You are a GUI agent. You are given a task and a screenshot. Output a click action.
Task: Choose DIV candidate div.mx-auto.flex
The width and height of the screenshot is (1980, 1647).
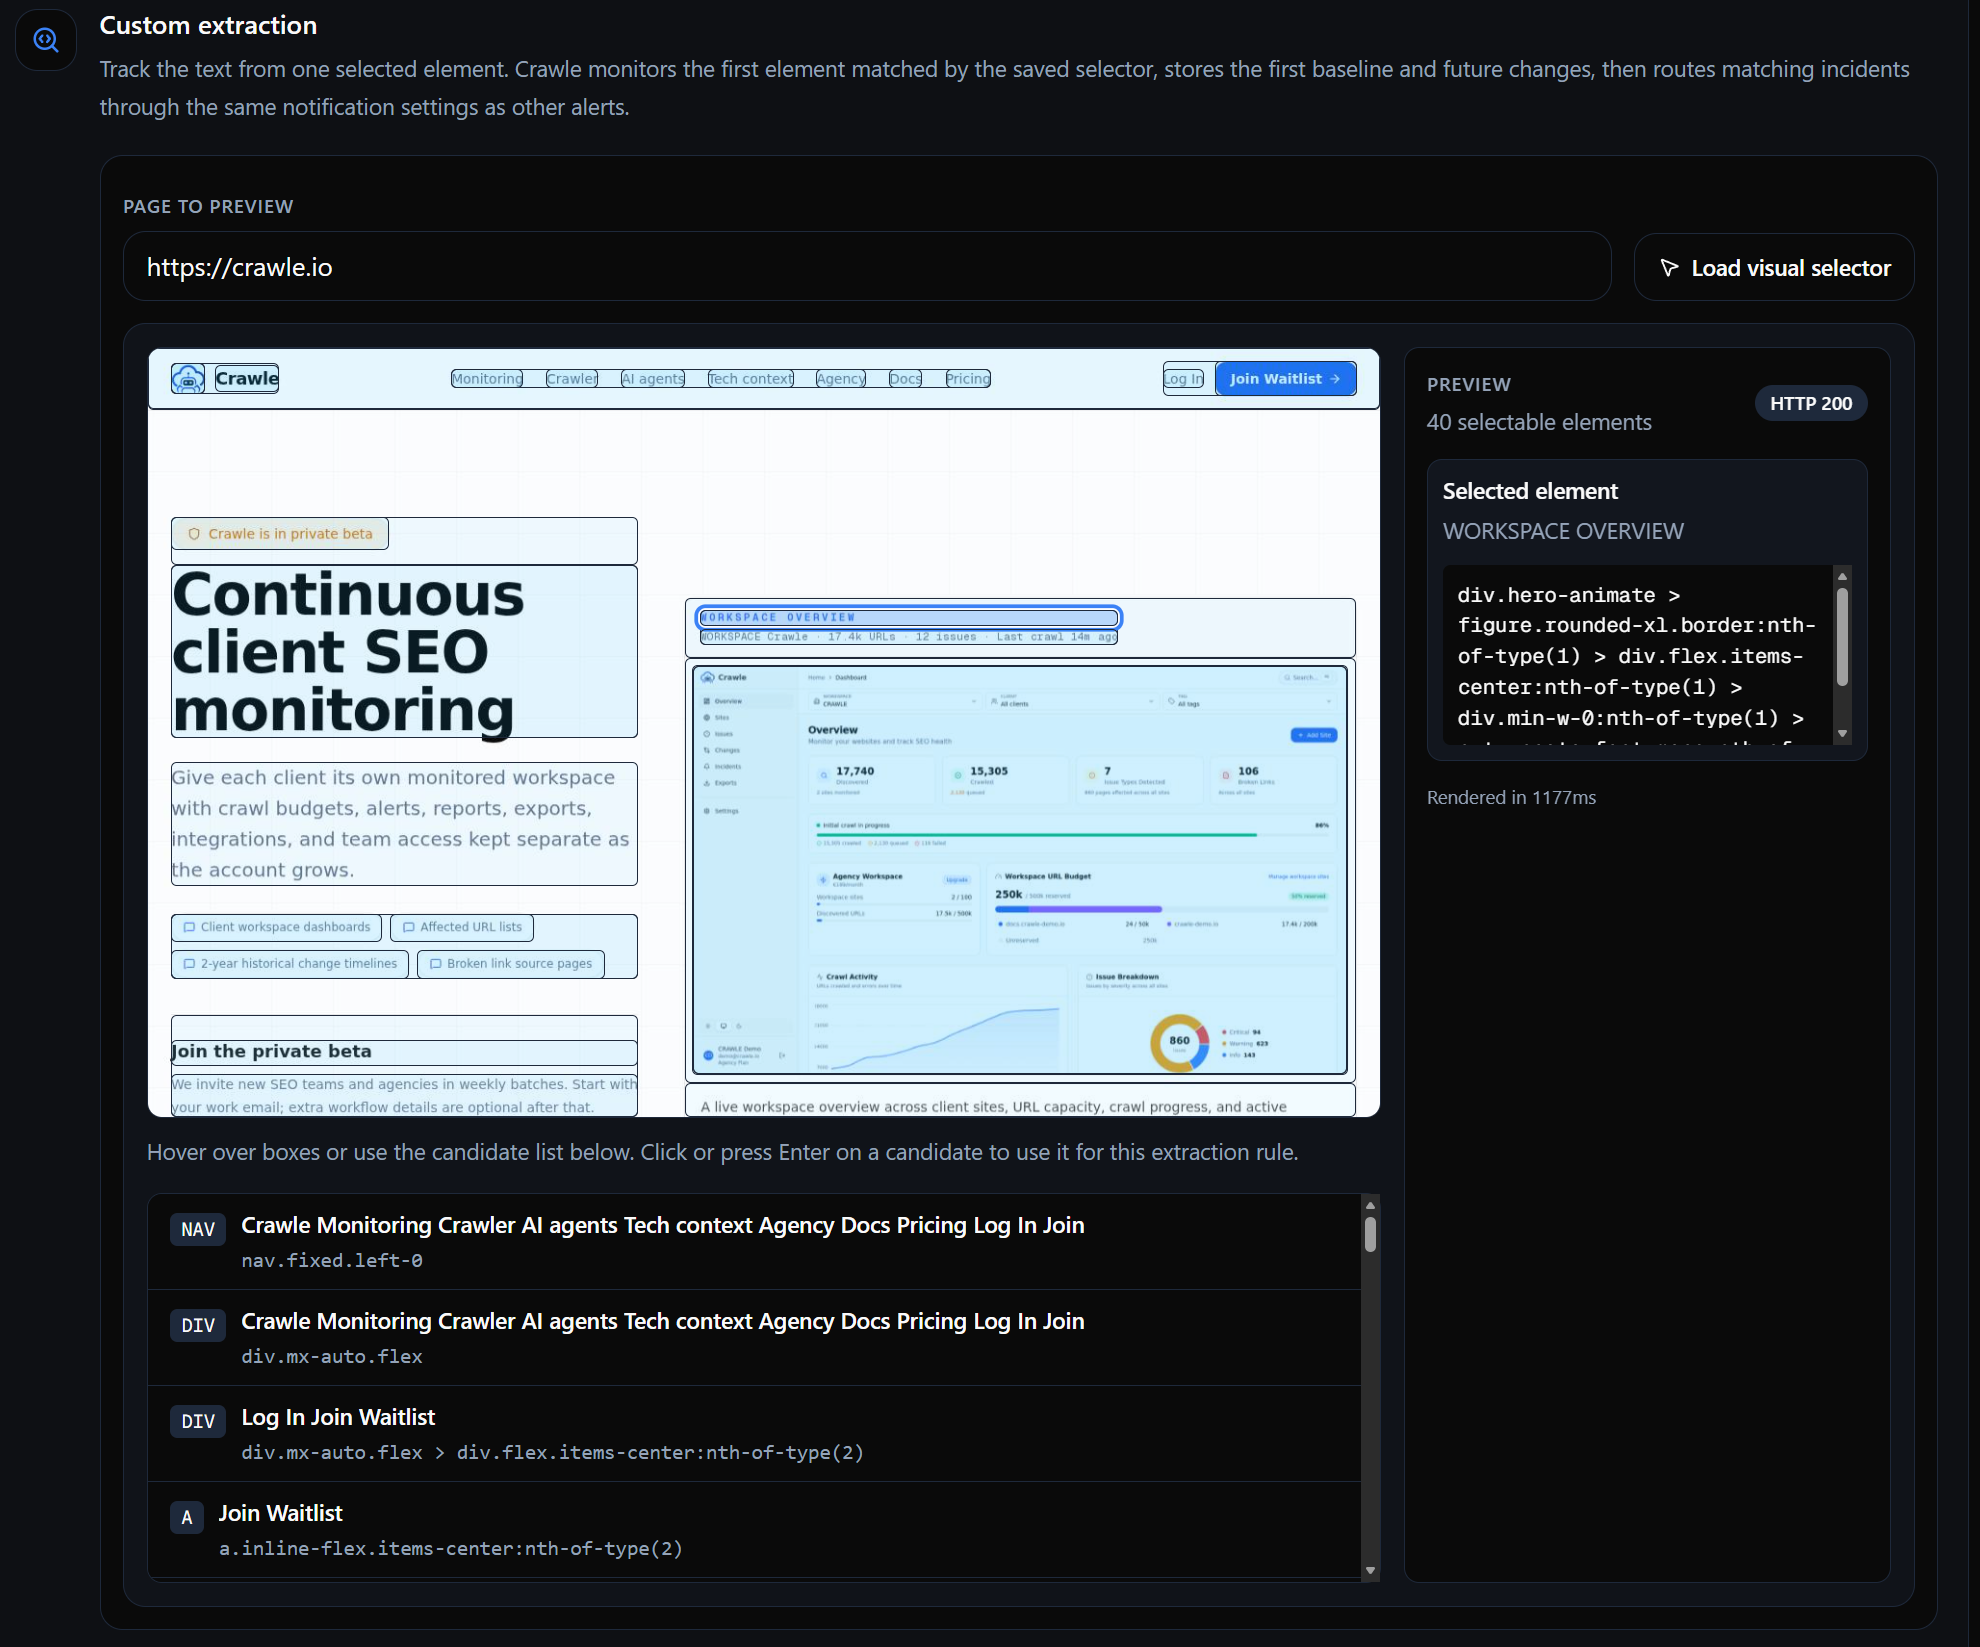[754, 1338]
